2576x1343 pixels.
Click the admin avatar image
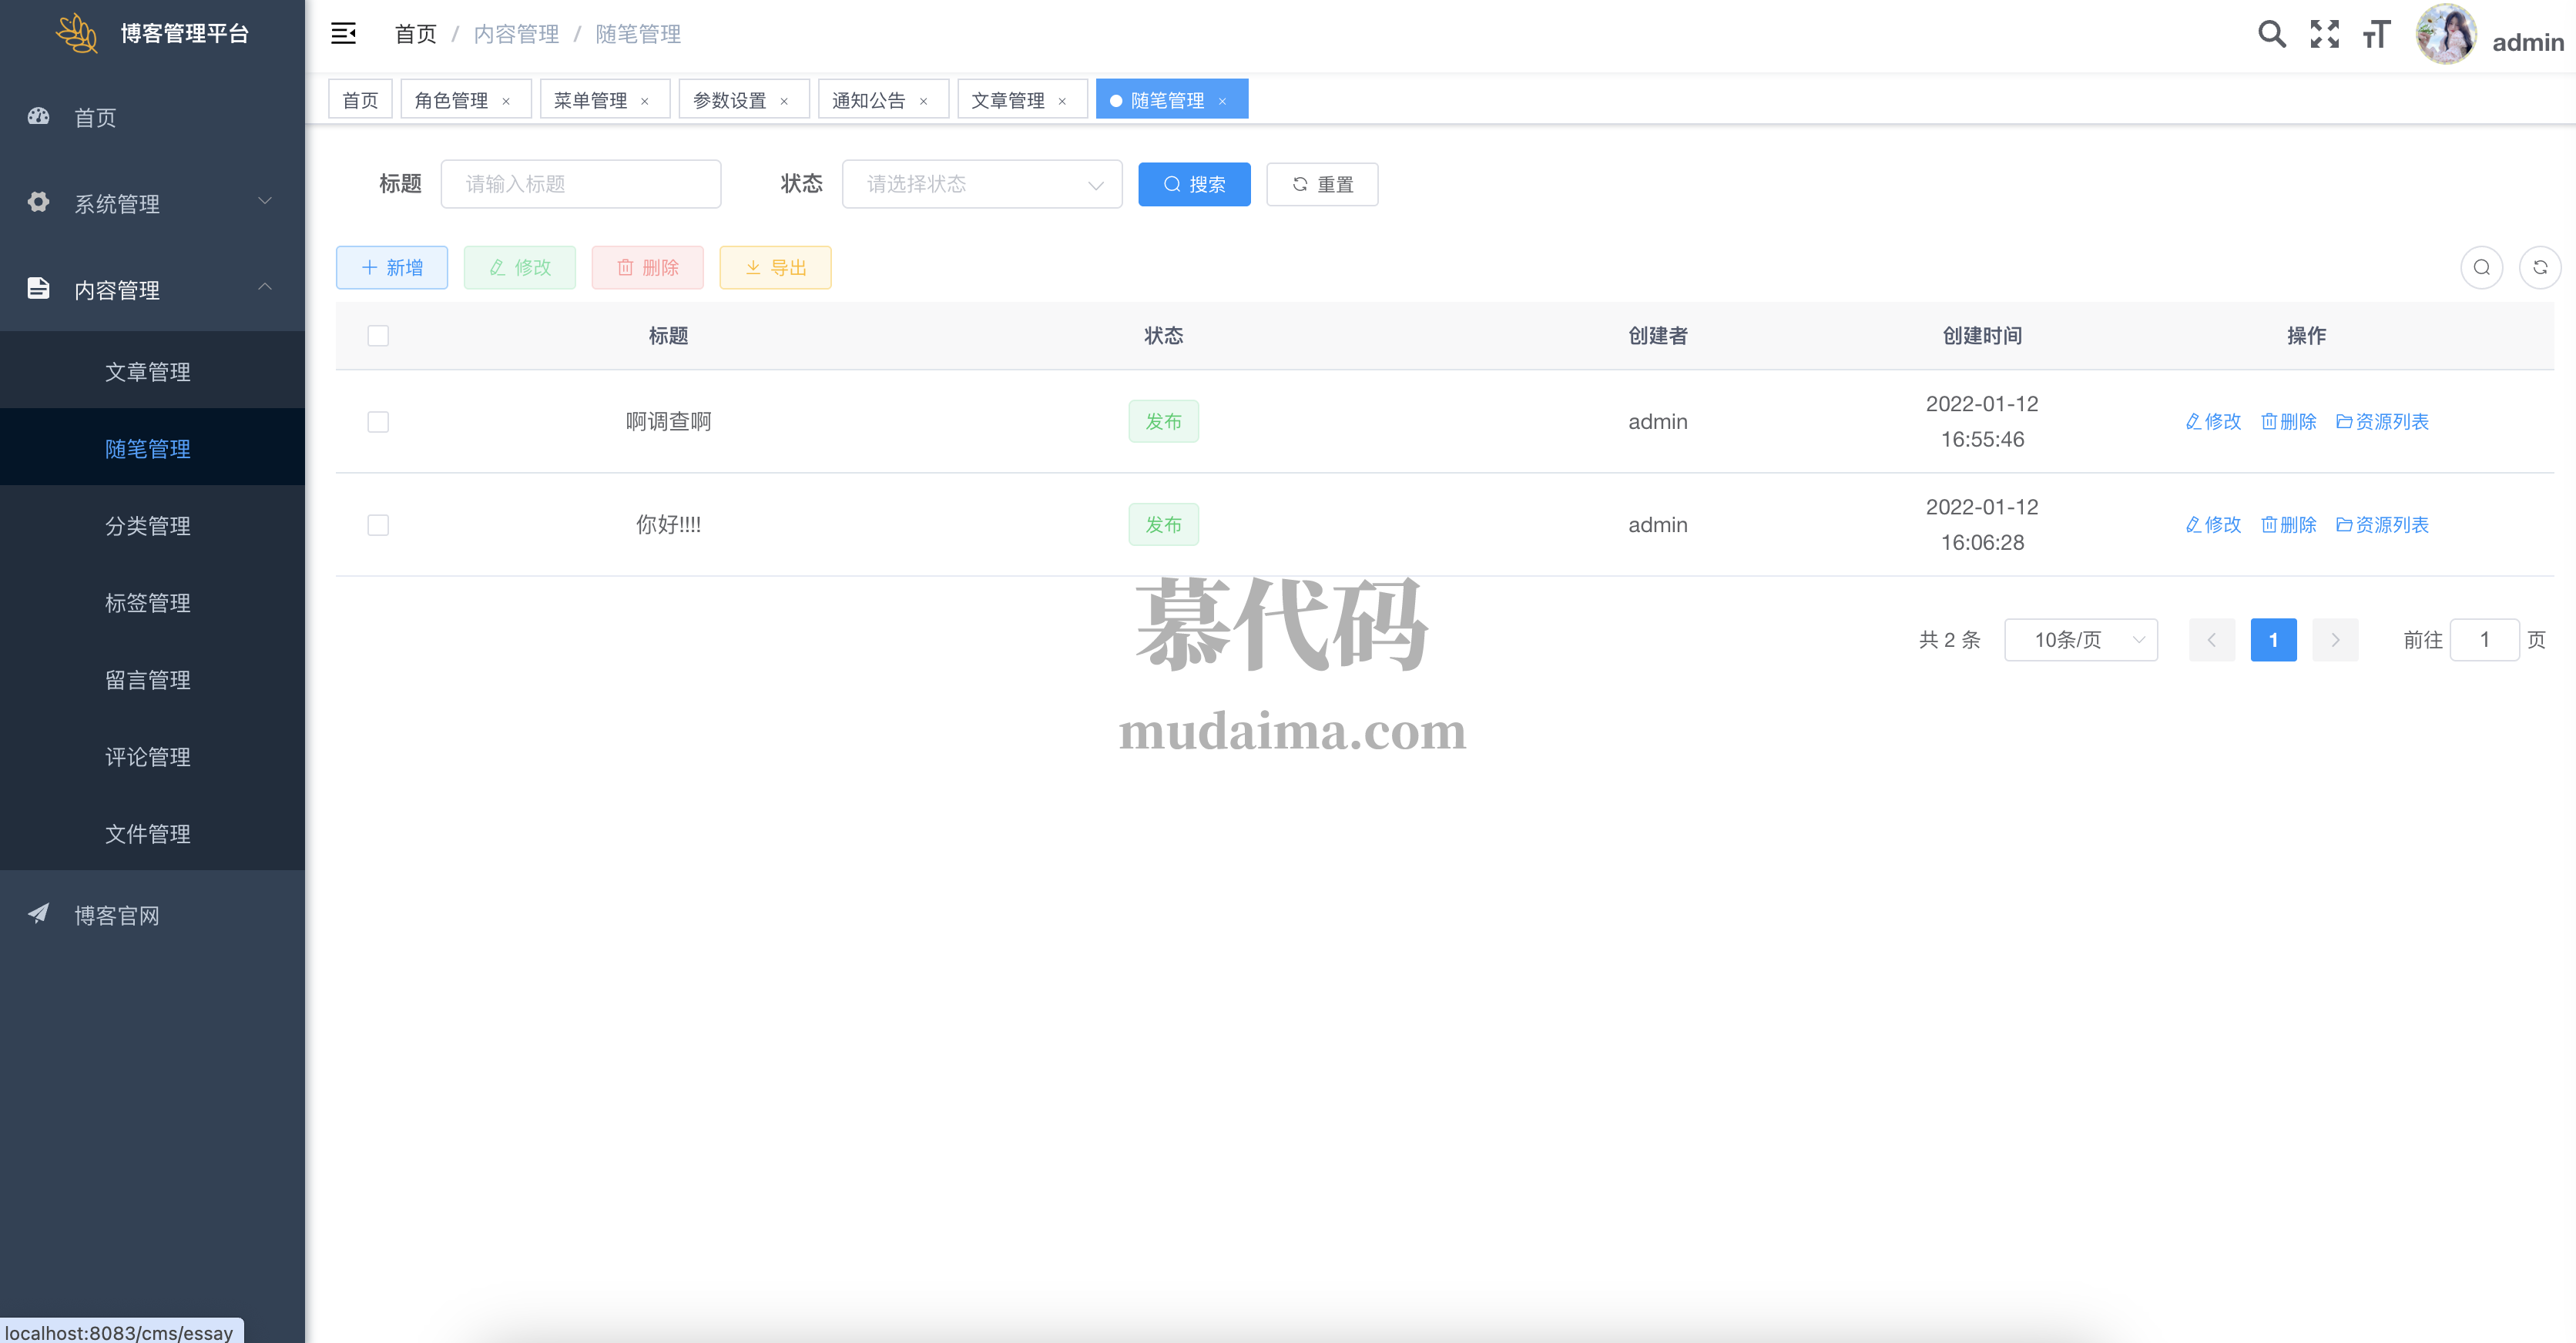(x=2445, y=34)
